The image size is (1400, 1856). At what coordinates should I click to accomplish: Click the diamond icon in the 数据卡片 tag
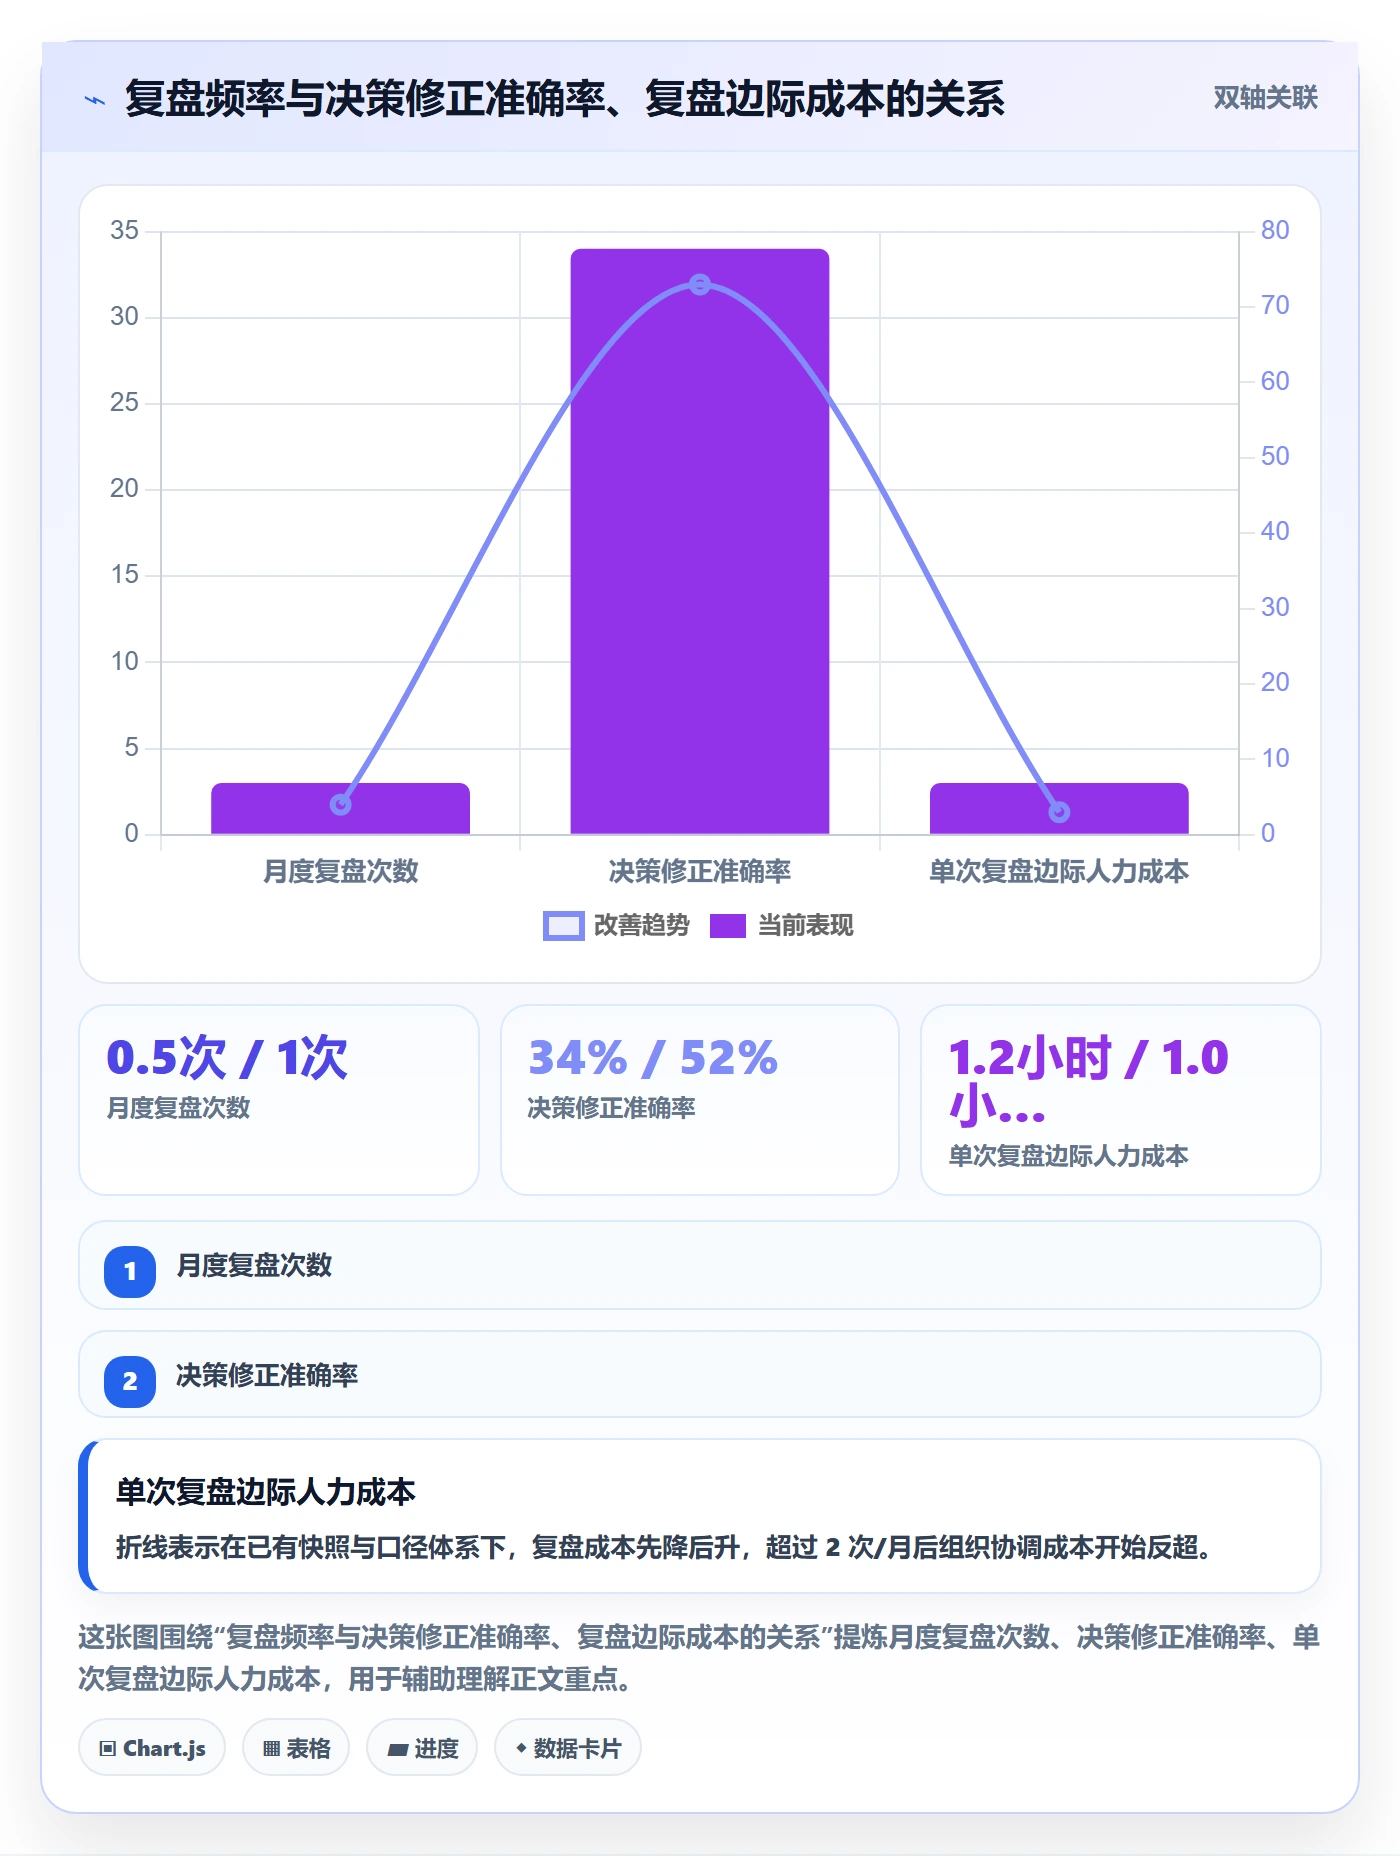click(521, 1748)
